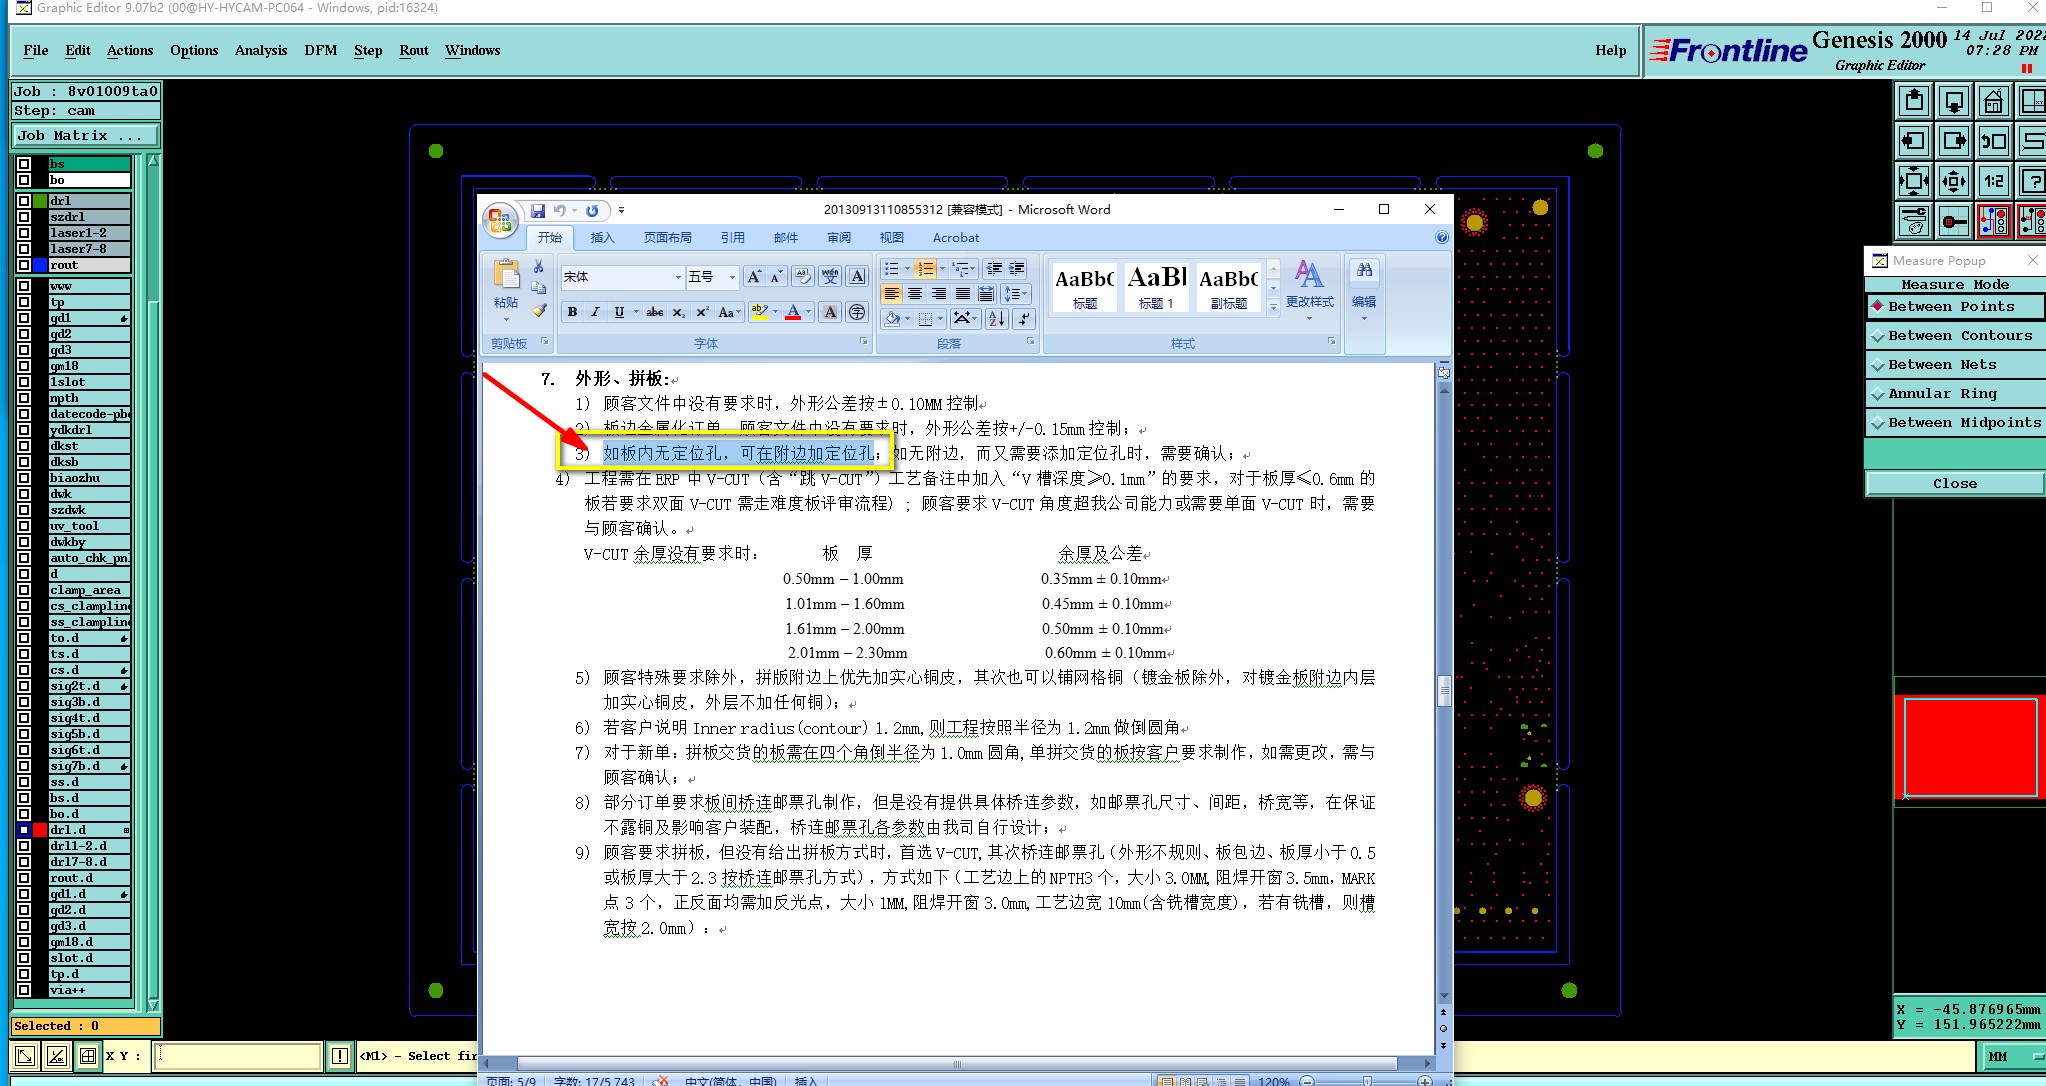Click the Word Help question mark icon
The width and height of the screenshot is (2046, 1086).
(1441, 237)
